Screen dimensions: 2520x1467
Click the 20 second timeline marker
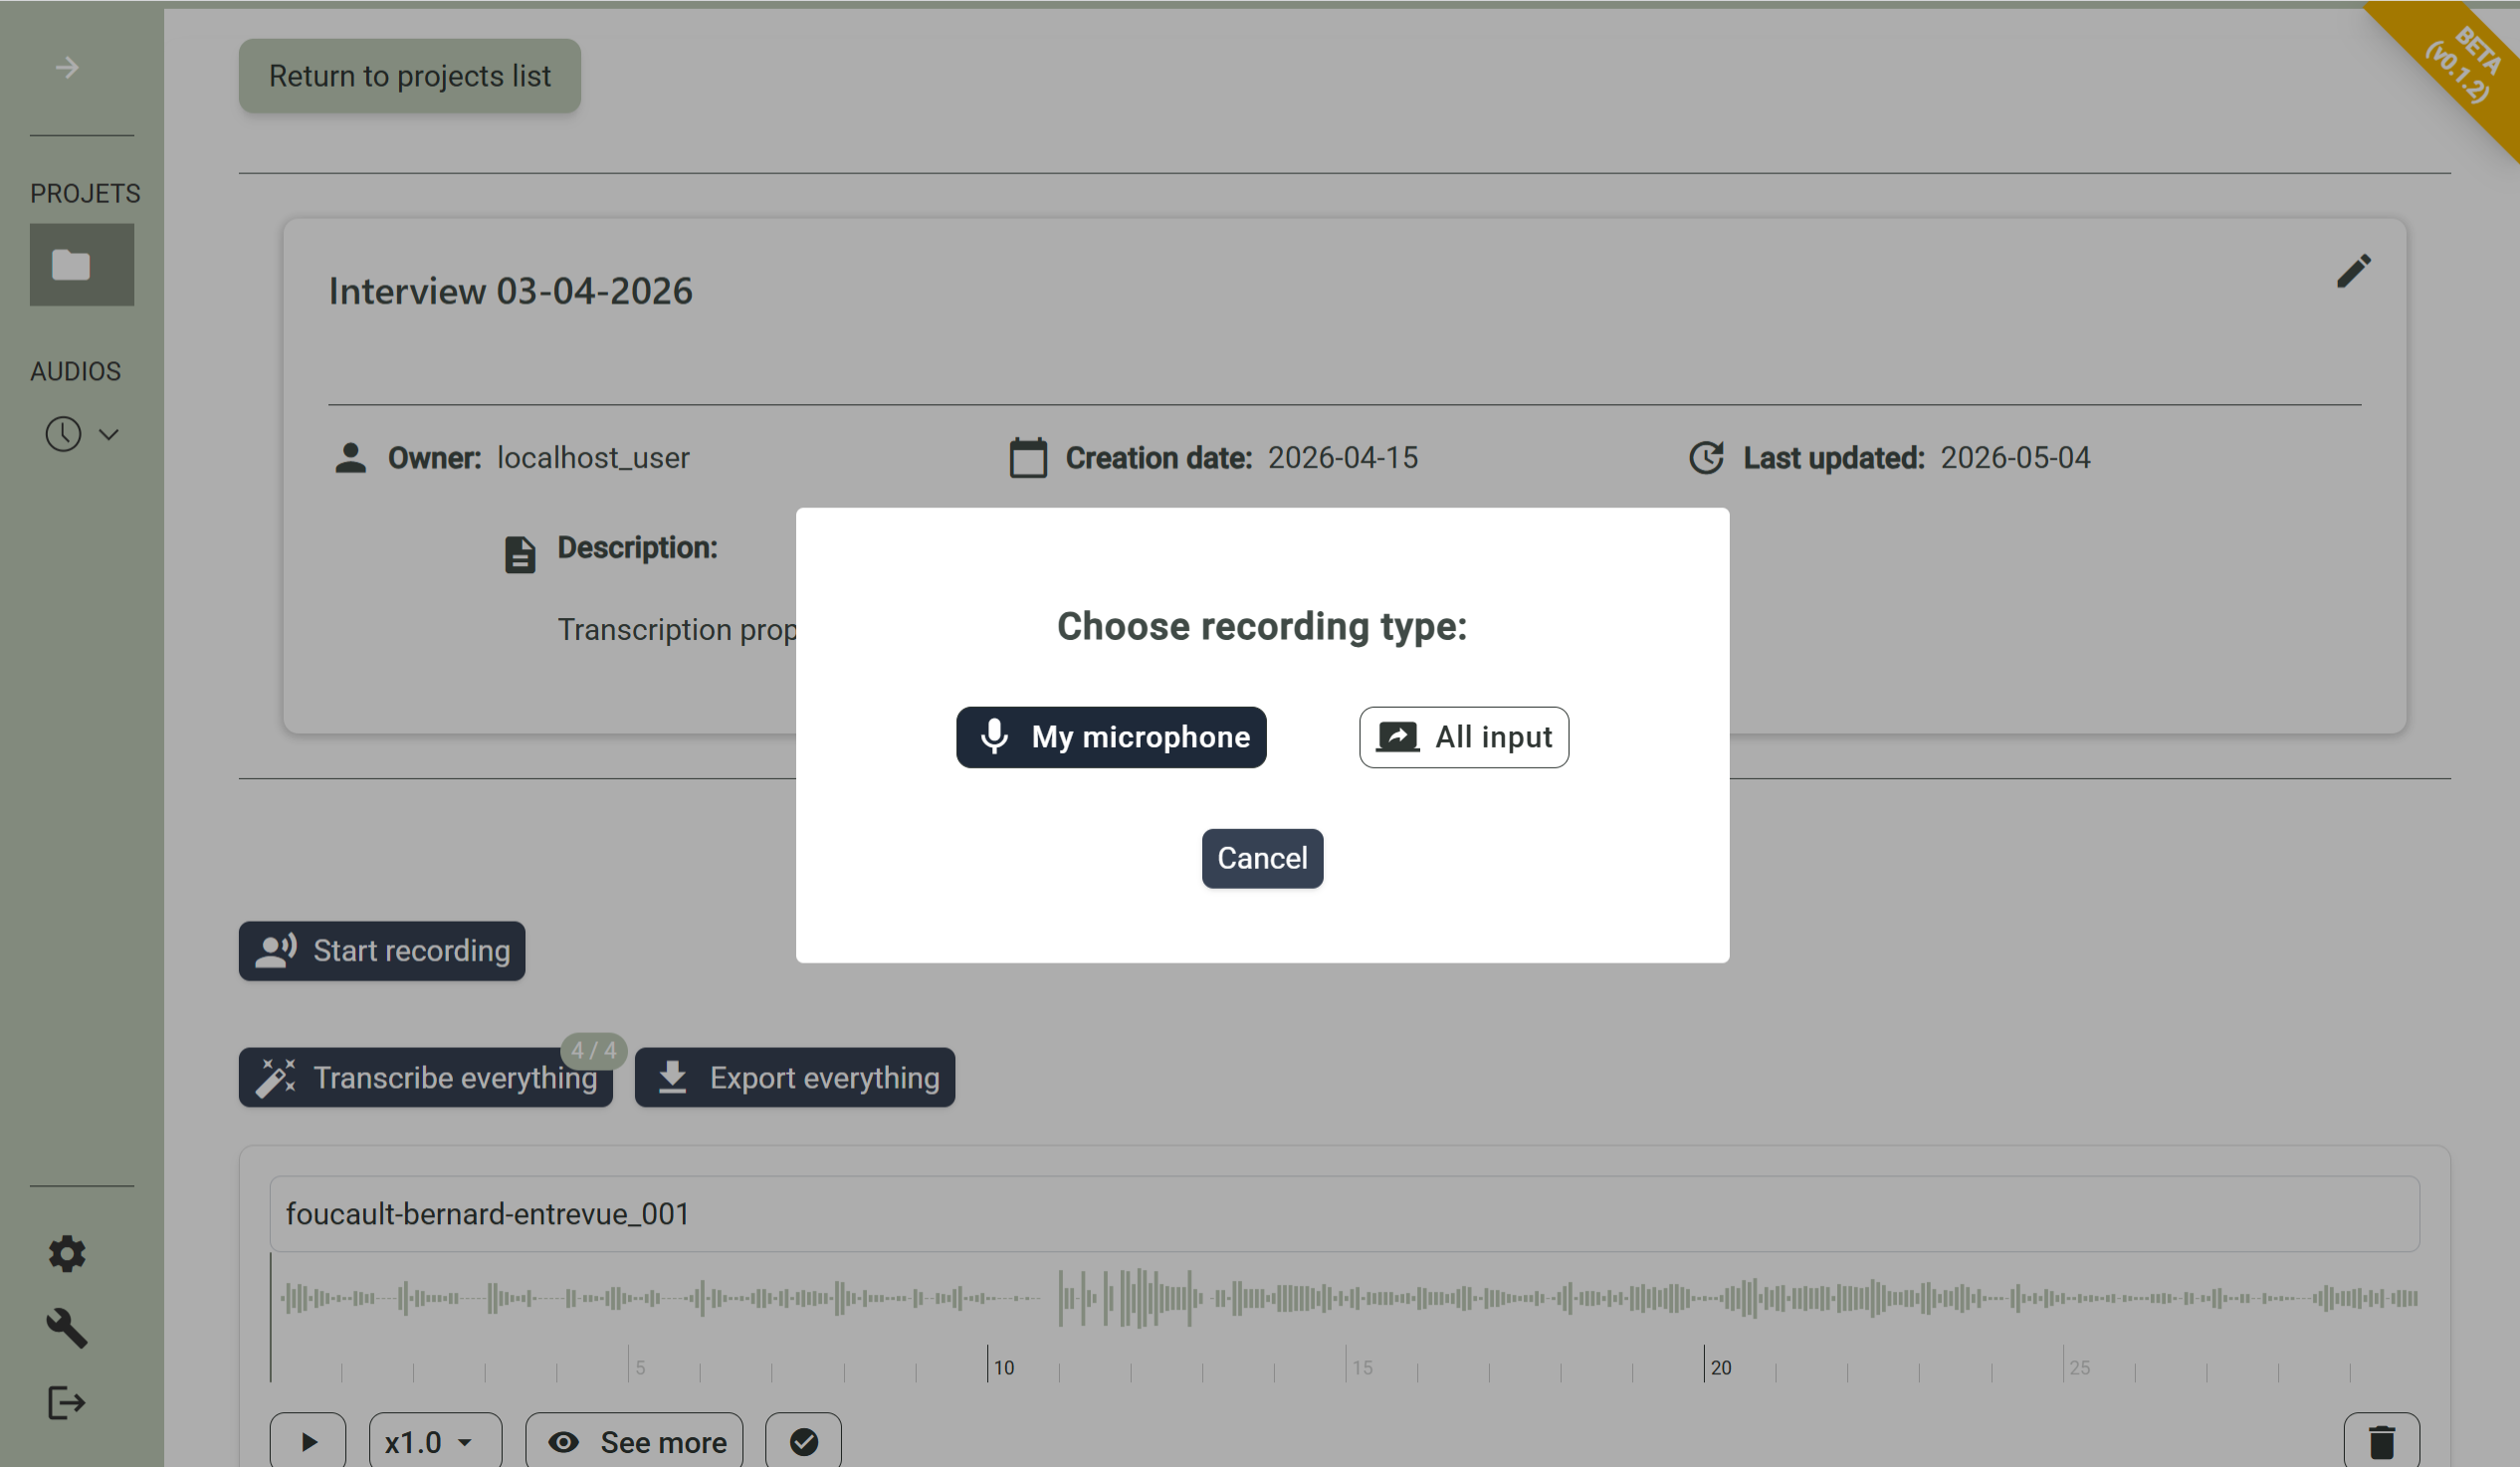tap(1720, 1367)
